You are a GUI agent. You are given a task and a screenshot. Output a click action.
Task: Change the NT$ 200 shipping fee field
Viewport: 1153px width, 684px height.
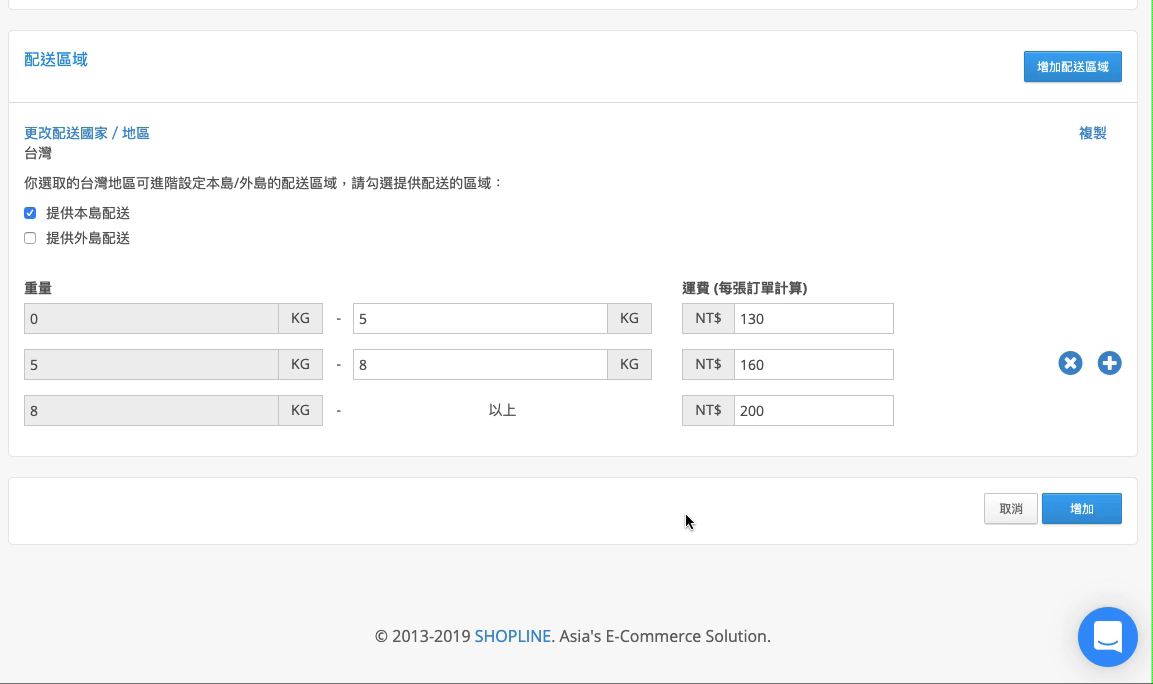[x=813, y=410]
